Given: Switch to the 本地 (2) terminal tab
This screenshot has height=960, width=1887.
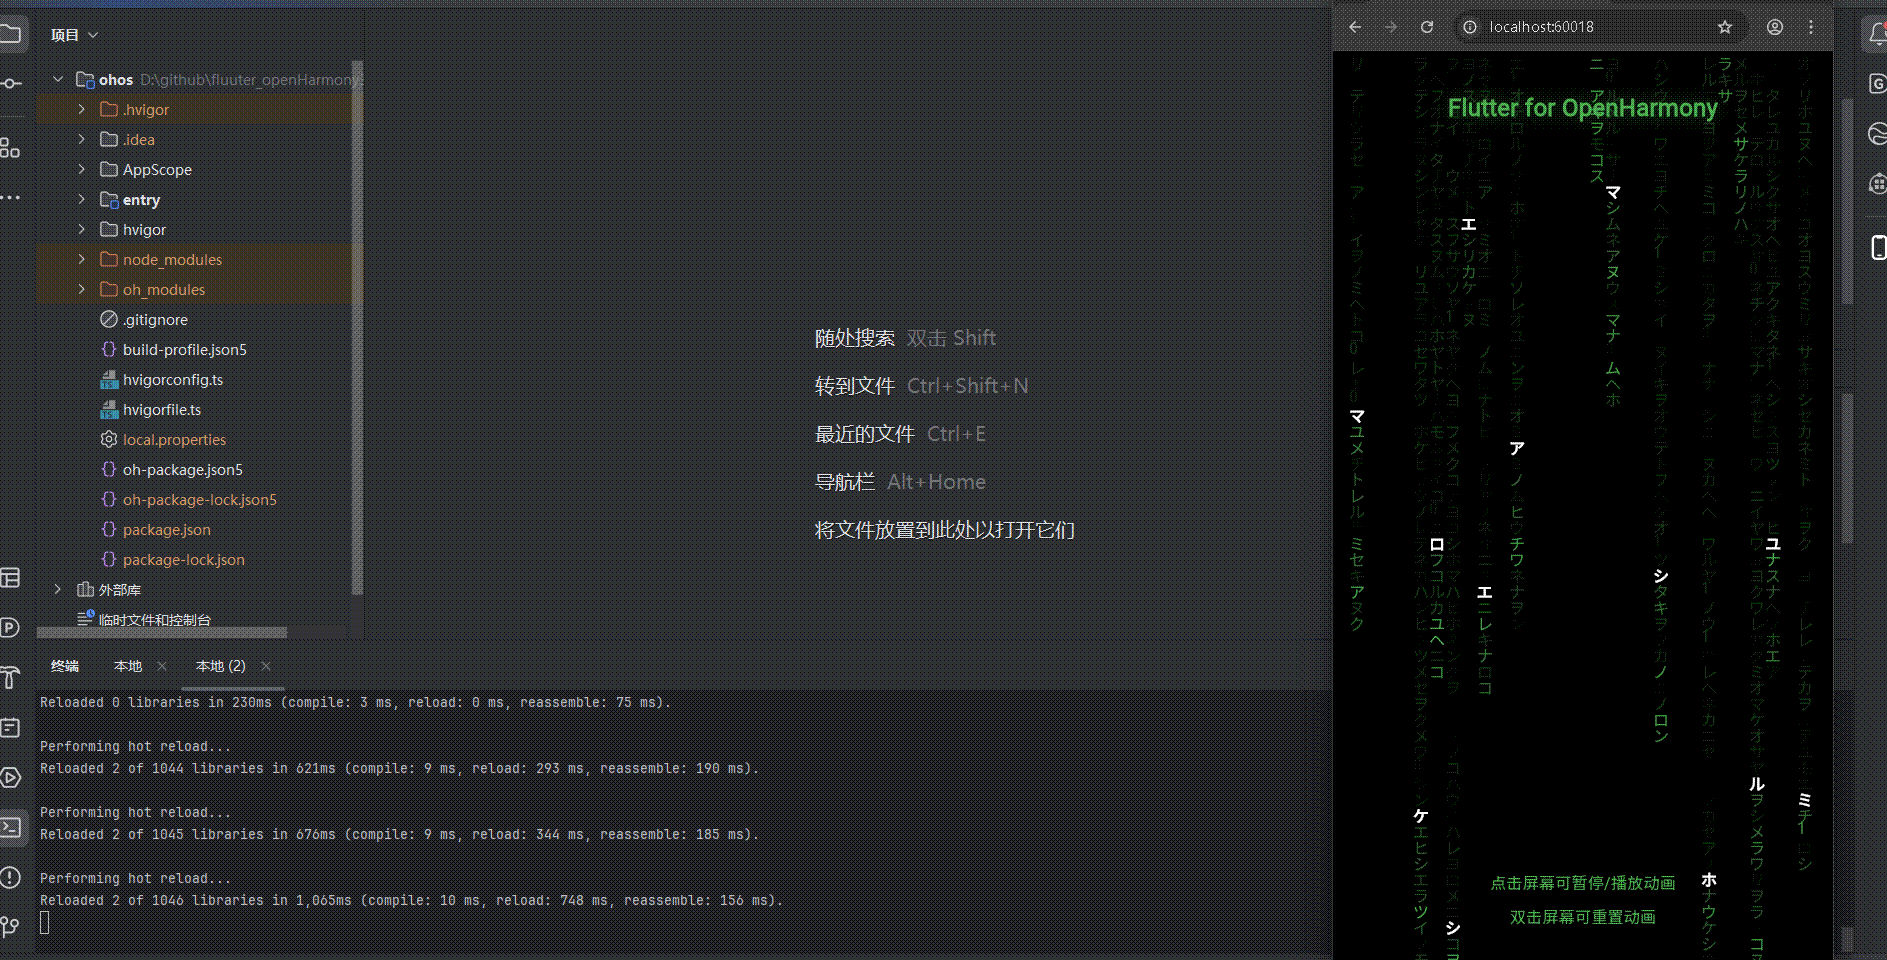Looking at the screenshot, I should tap(220, 666).
